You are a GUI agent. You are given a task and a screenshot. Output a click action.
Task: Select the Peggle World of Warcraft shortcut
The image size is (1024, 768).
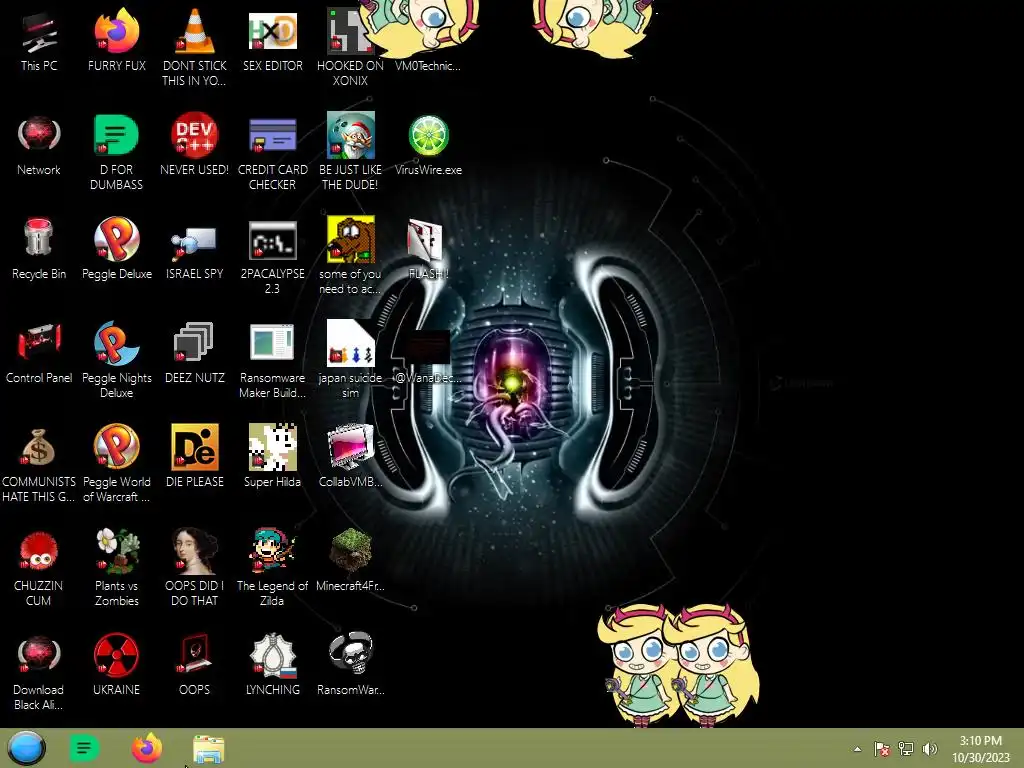[x=116, y=447]
